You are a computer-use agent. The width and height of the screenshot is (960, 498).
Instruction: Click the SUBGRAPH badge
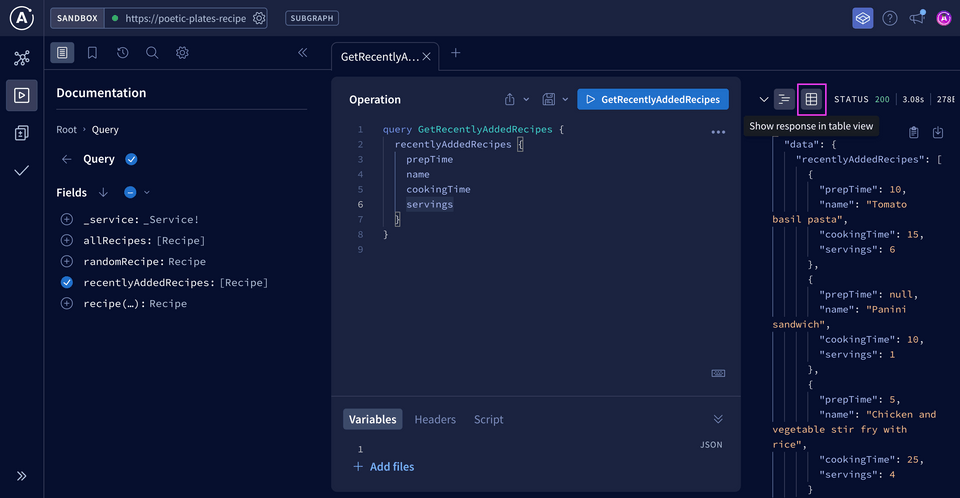pos(312,18)
